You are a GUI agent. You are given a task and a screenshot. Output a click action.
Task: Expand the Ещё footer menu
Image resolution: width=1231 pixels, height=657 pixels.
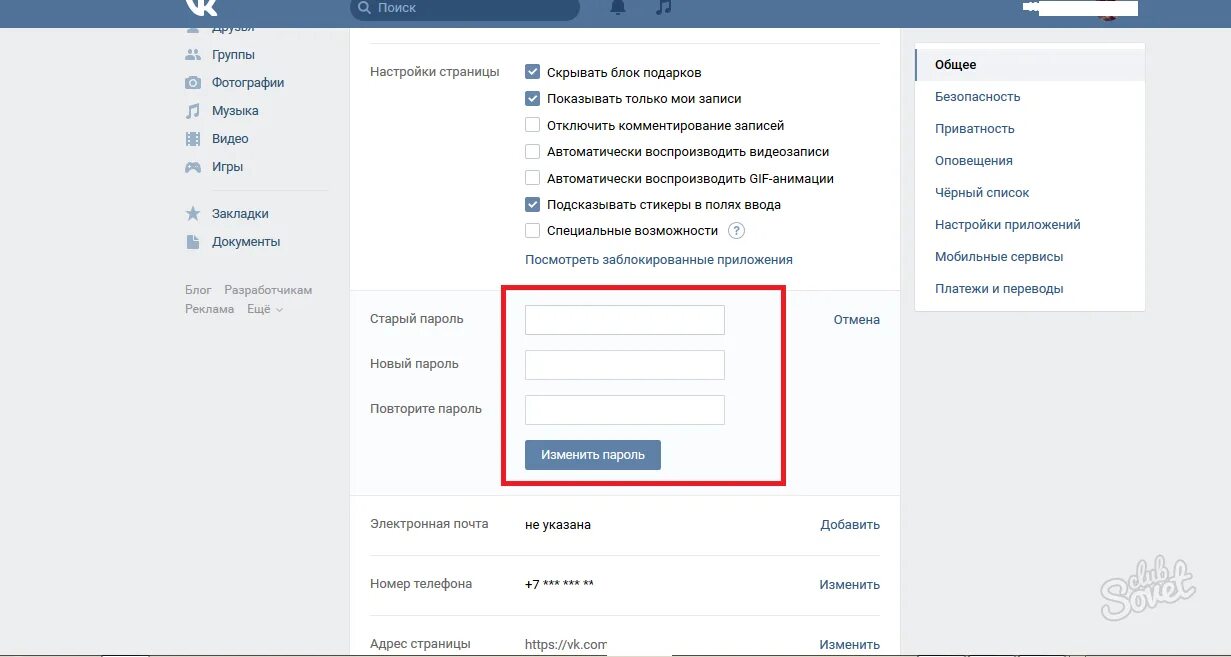pyautogui.click(x=265, y=309)
